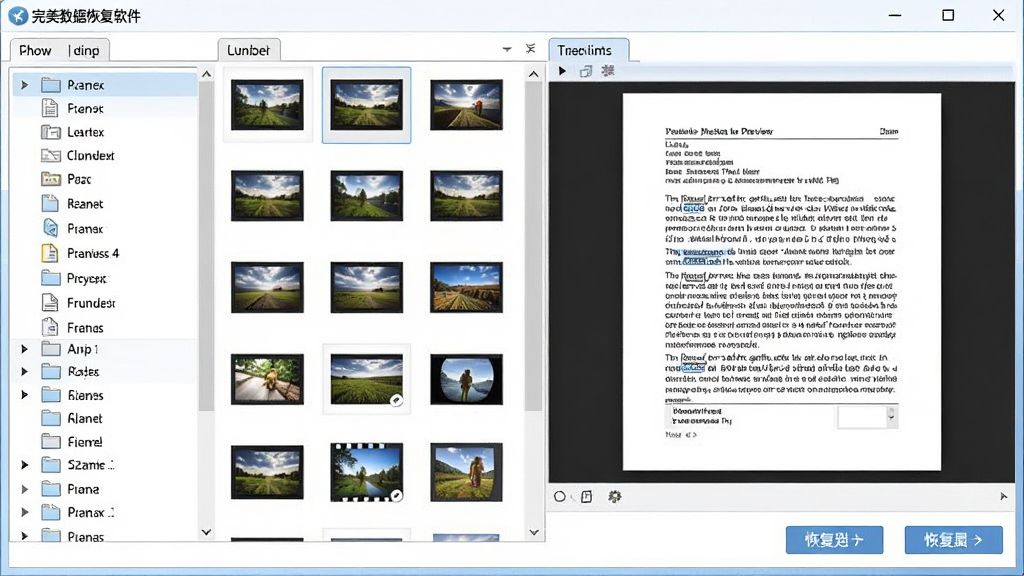1024x576 pixels.
Task: Select the Lunbet tab
Action: click(x=248, y=50)
